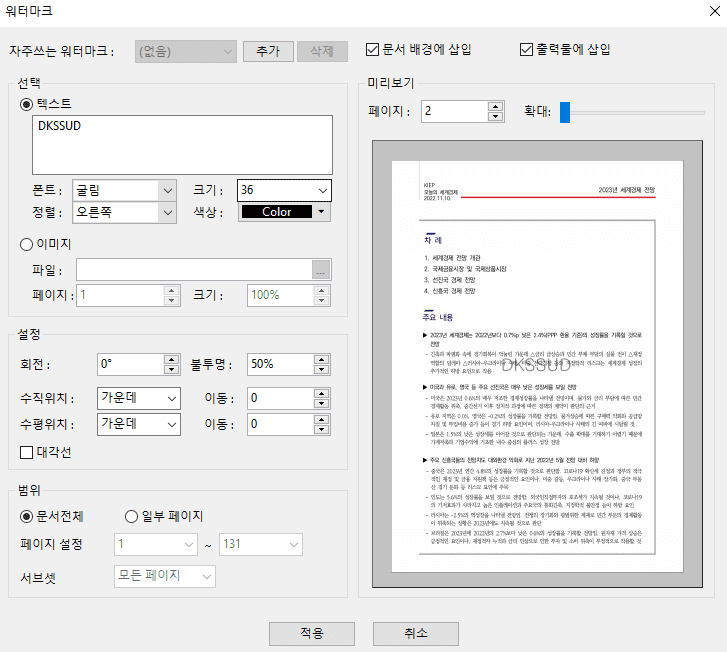Viewport: 727px width, 652px height.
Task: Decrease the preview 페이지 number
Action: pyautogui.click(x=496, y=116)
